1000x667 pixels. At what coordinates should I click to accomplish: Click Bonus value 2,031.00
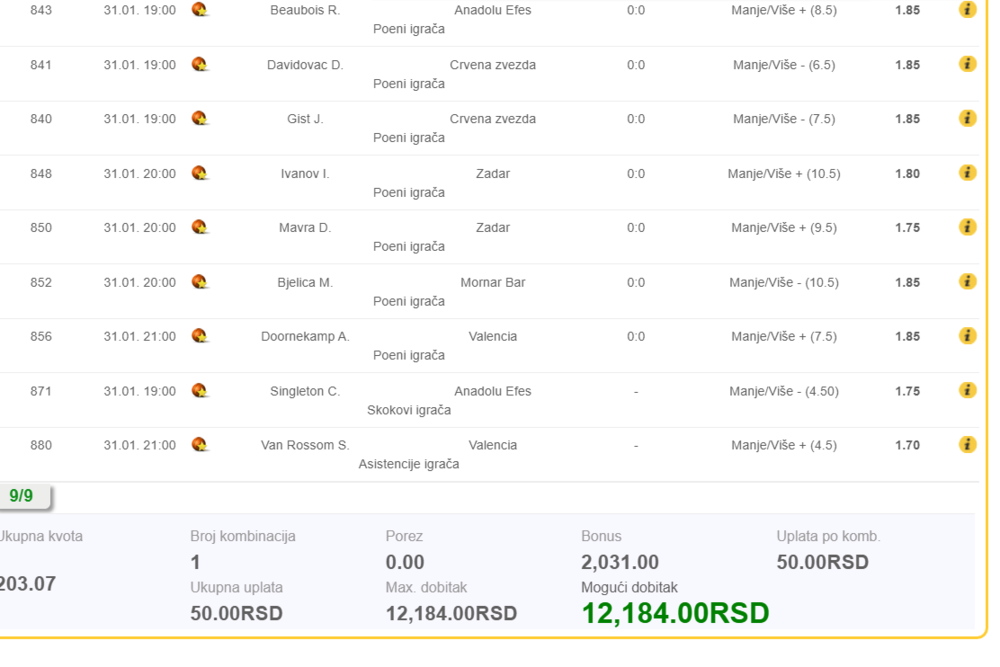coord(620,562)
